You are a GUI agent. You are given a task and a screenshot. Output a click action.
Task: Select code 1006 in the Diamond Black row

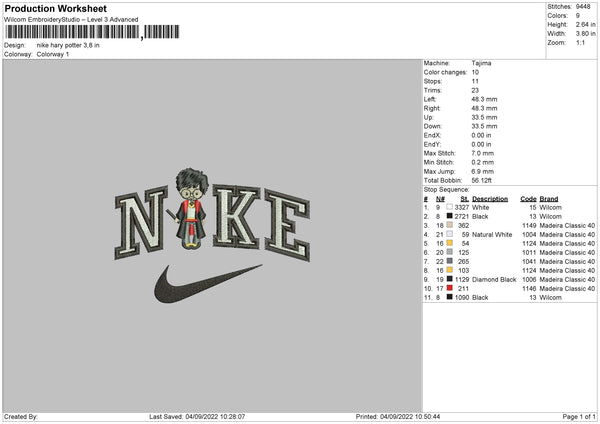click(529, 279)
